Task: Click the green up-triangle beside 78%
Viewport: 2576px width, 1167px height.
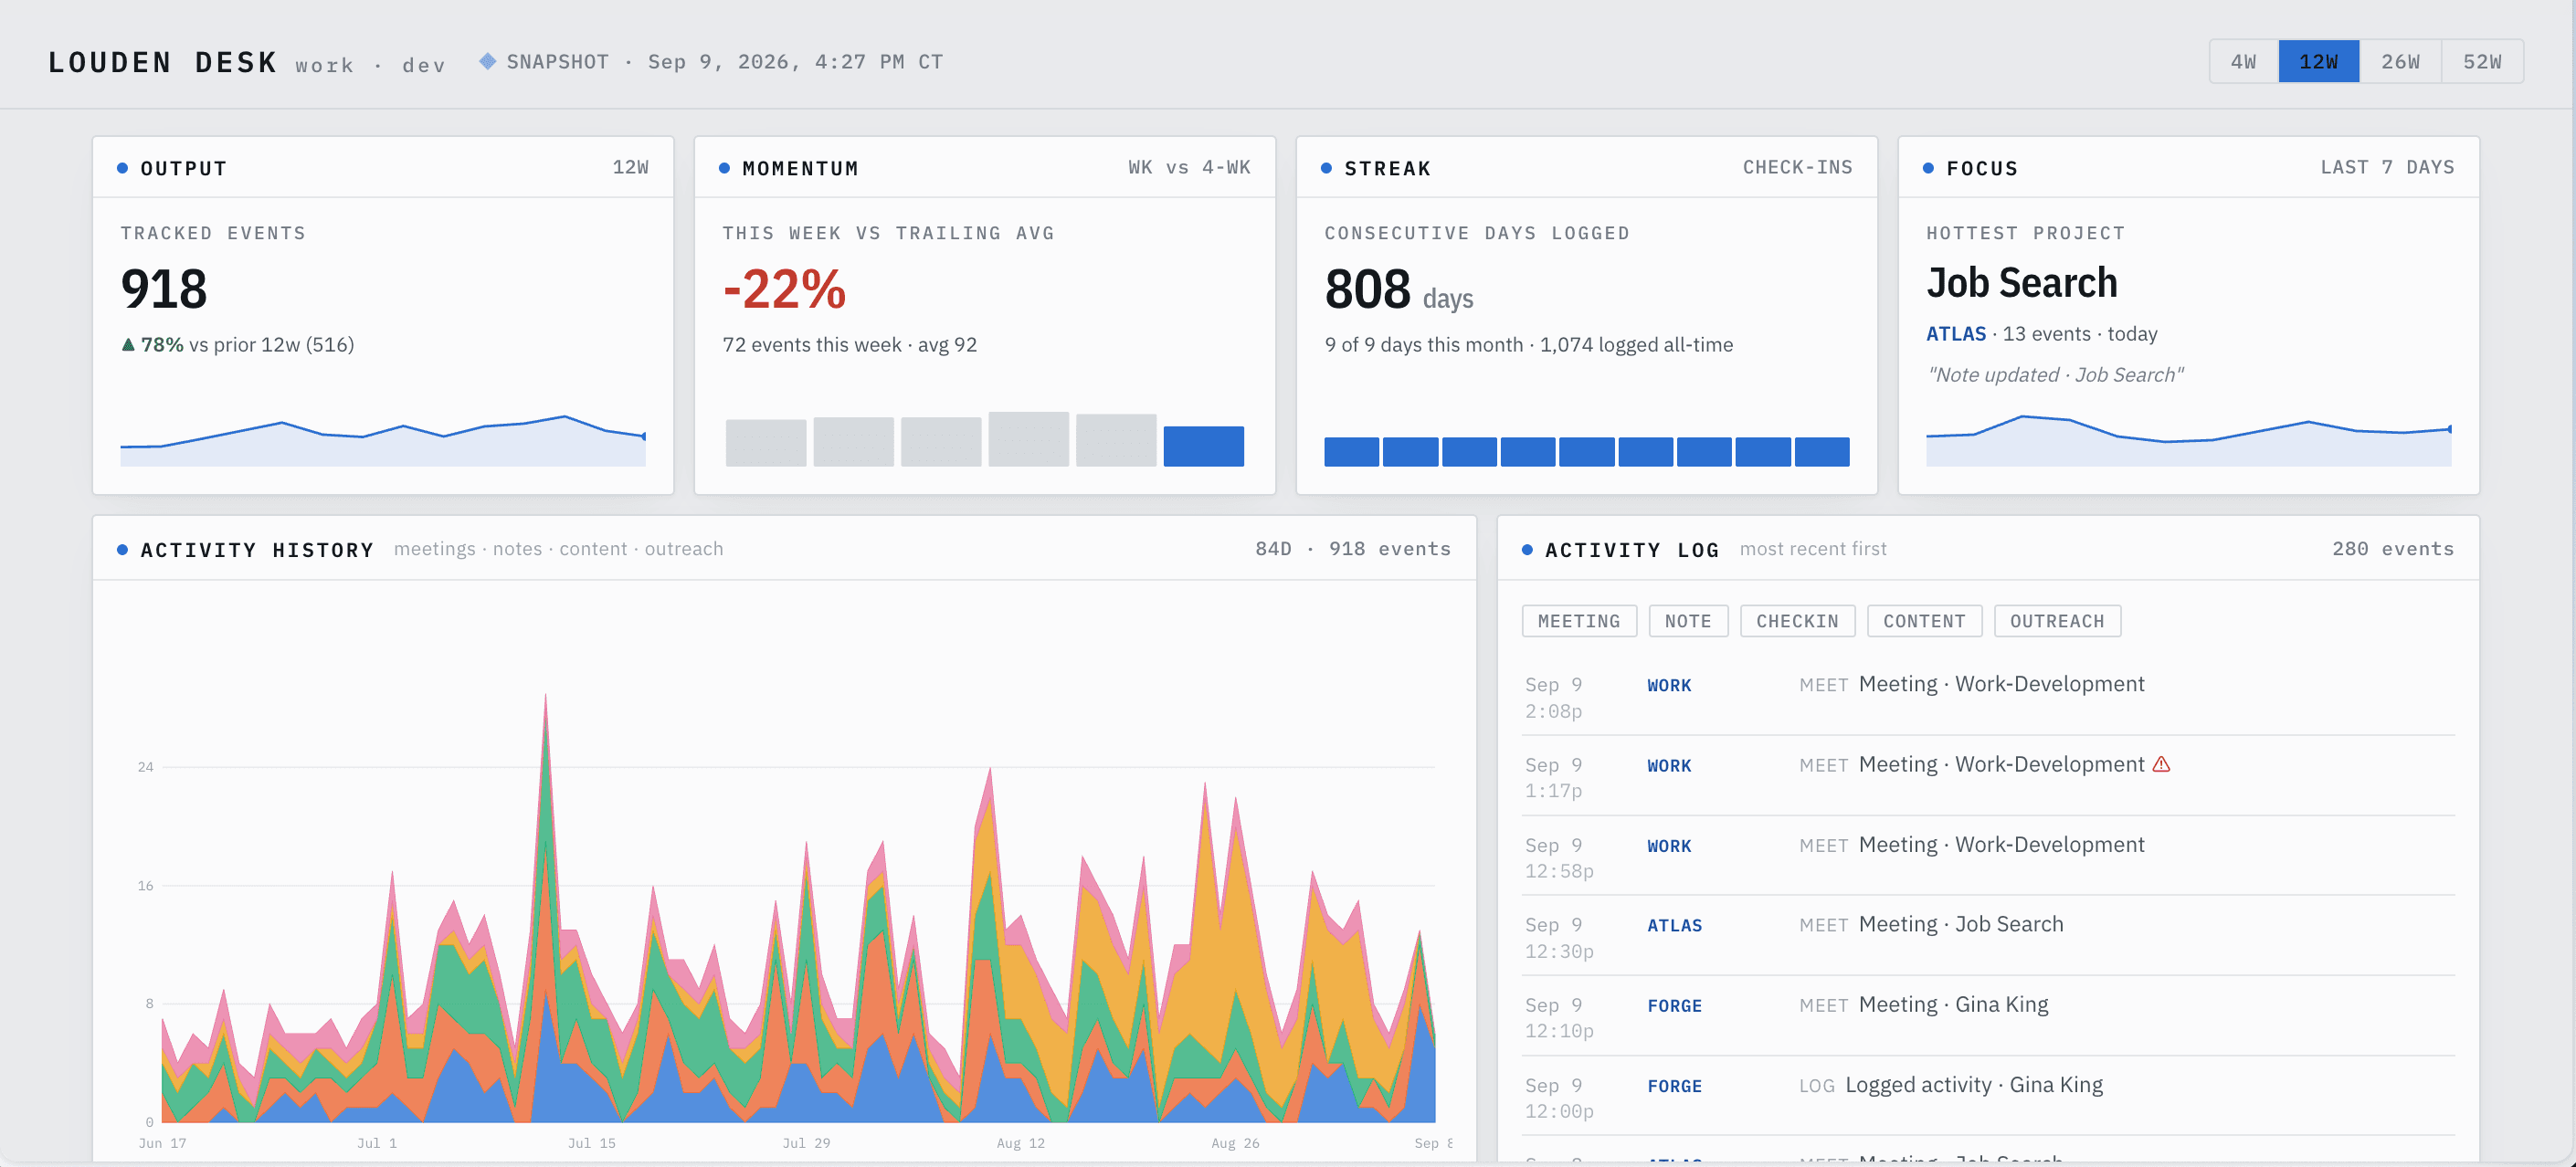Action: pyautogui.click(x=128, y=345)
